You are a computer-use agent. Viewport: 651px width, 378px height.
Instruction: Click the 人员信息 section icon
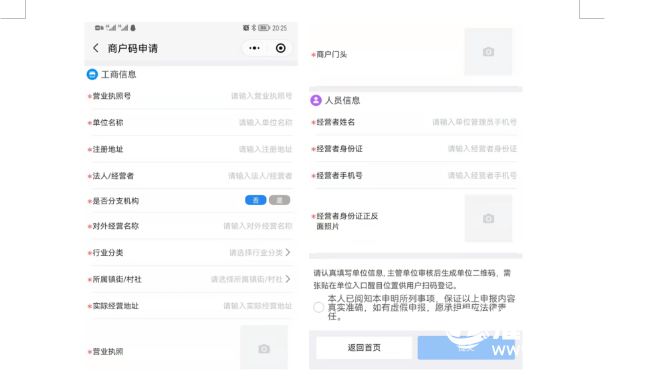click(x=316, y=100)
